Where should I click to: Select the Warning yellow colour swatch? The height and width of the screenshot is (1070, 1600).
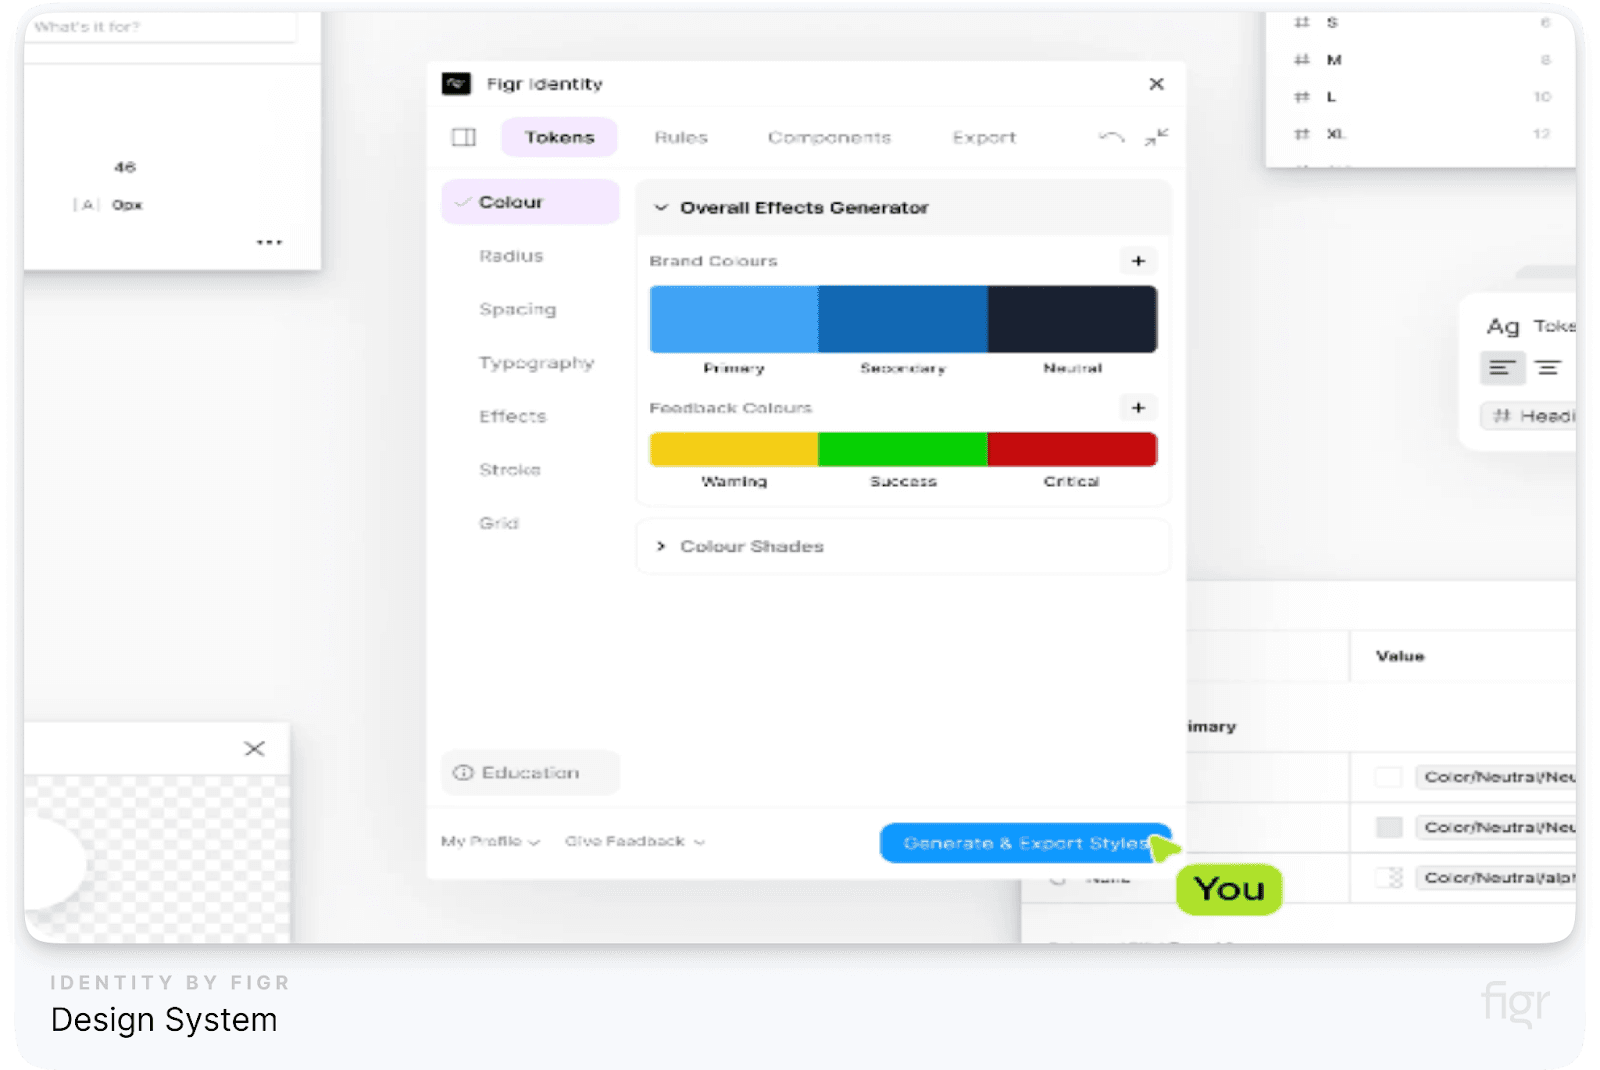click(733, 449)
